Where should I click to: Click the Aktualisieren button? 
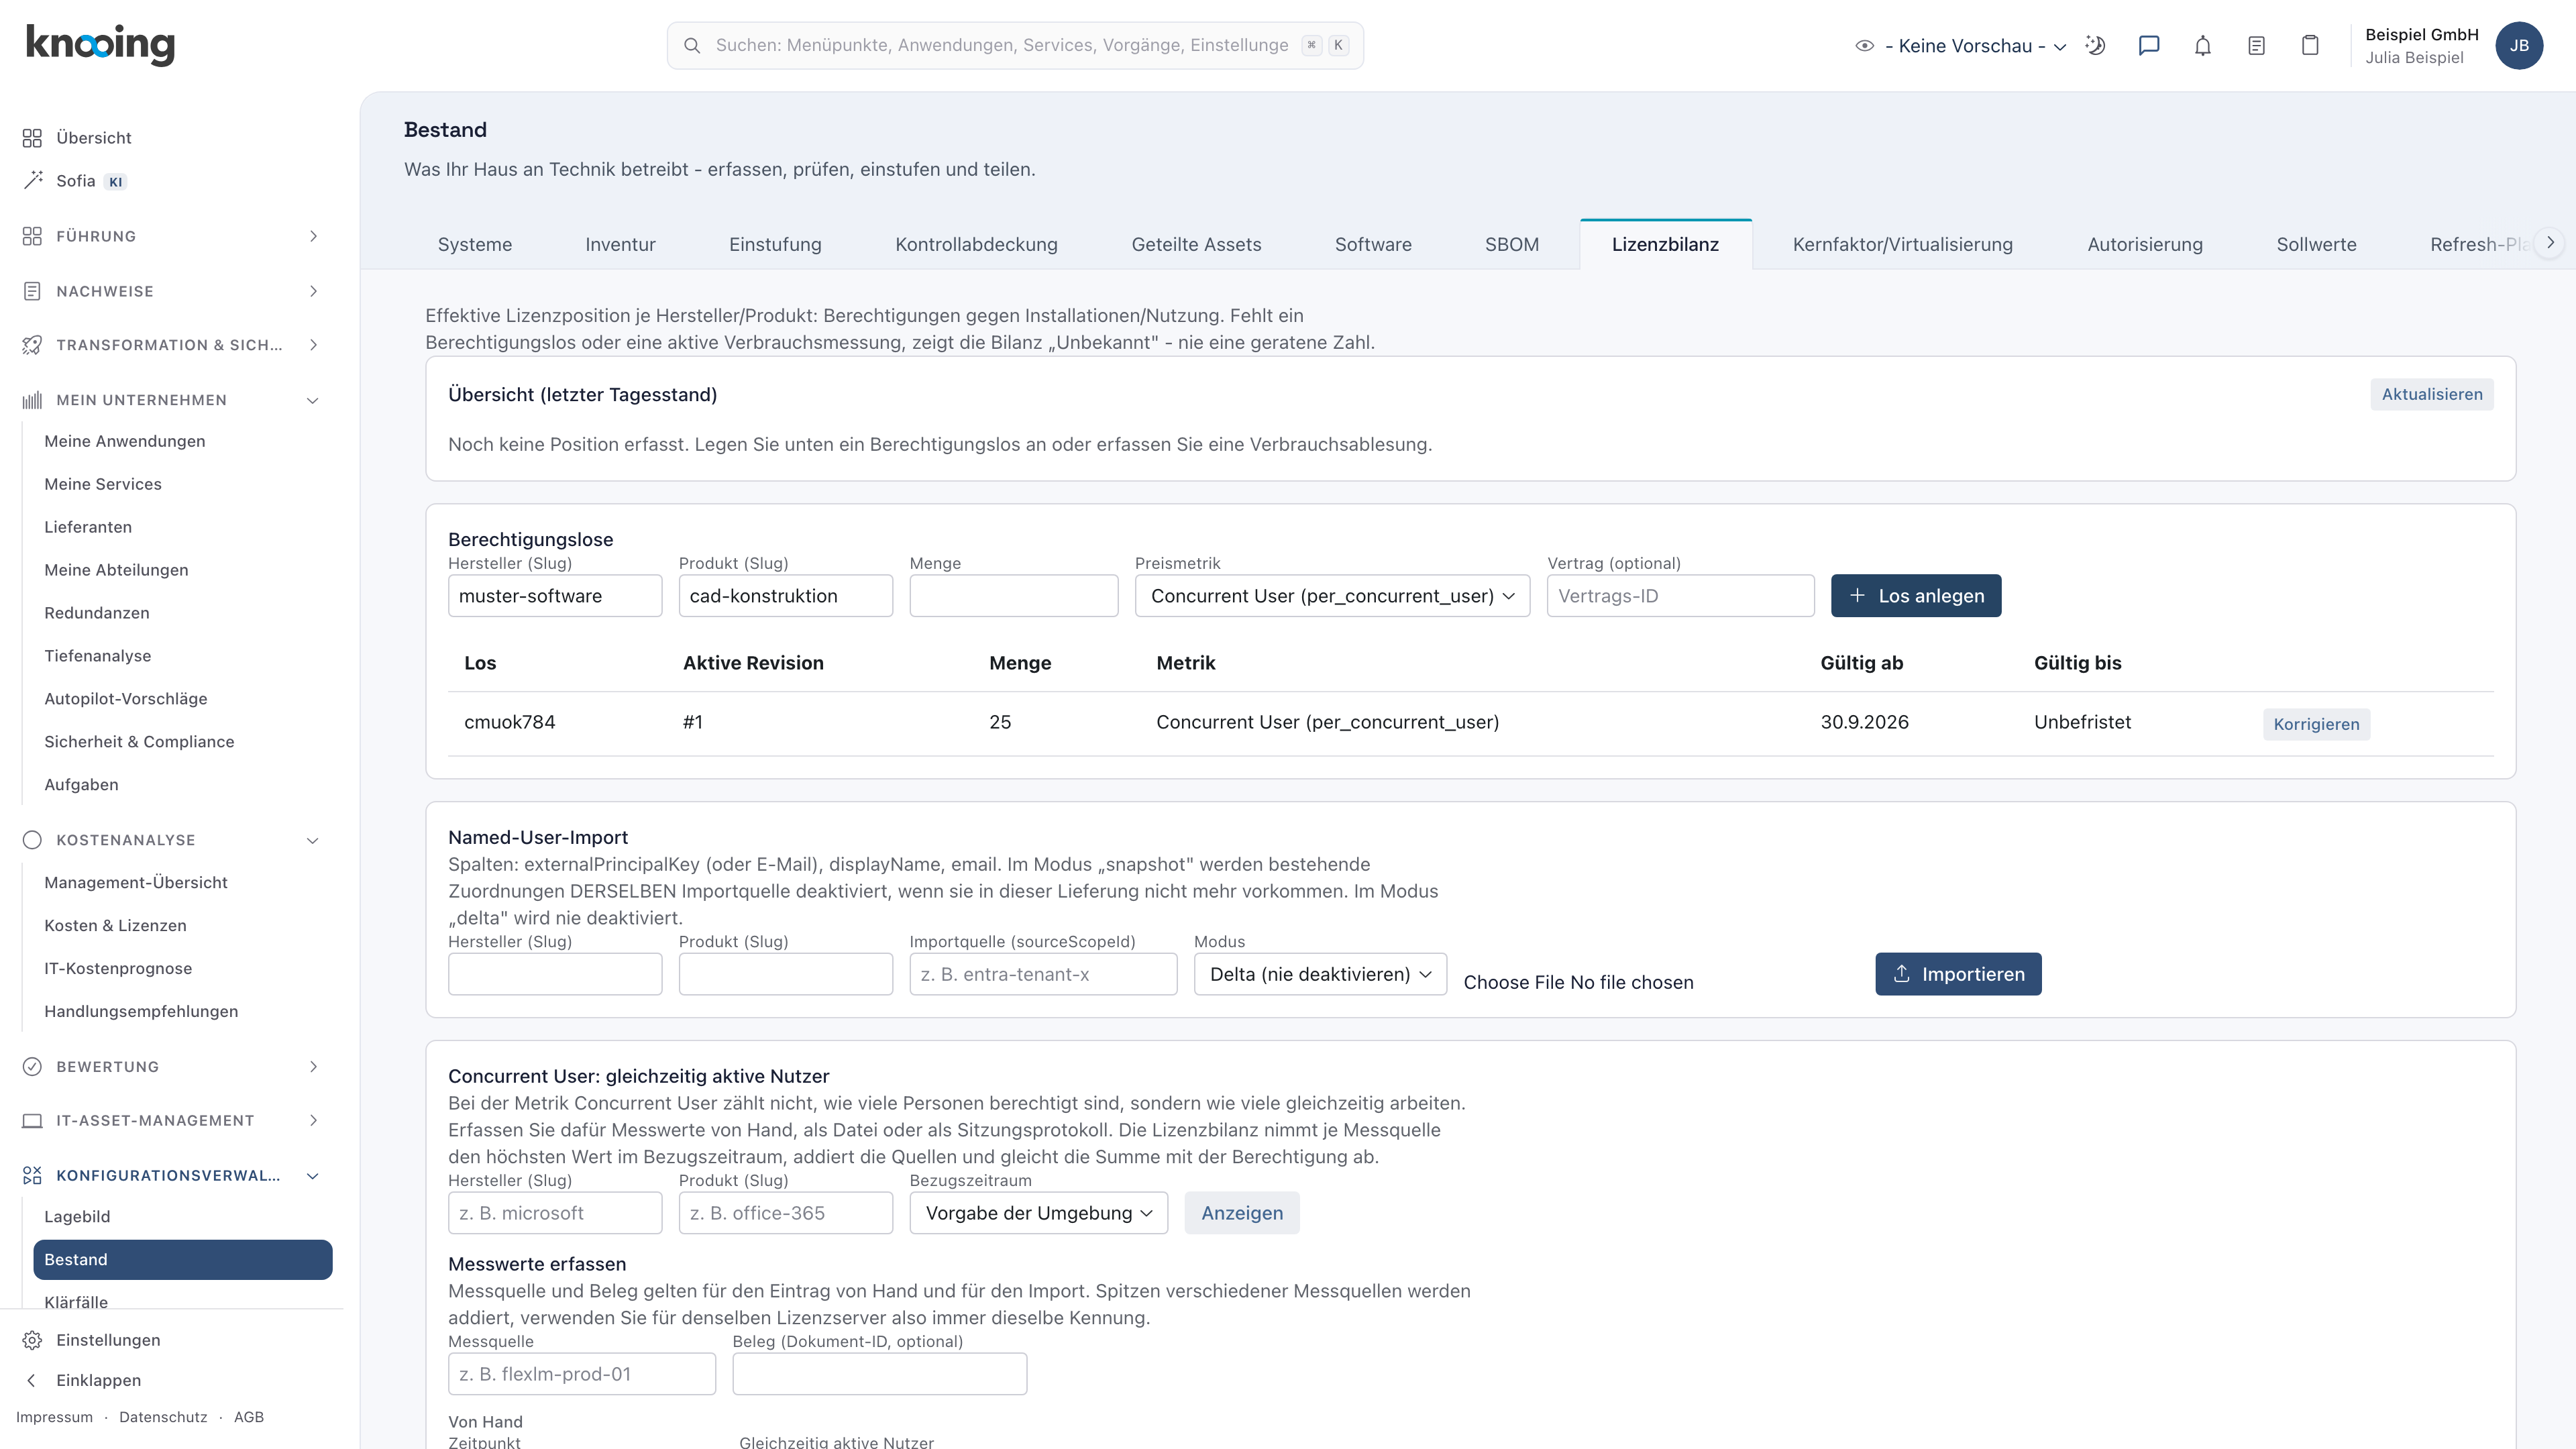2432,394
